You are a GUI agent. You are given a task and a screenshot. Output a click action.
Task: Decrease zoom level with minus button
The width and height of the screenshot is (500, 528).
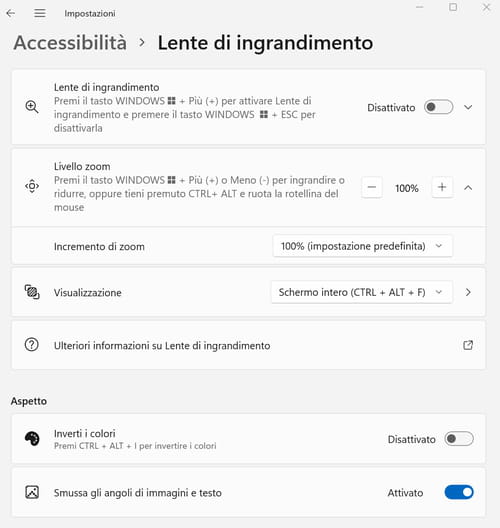point(372,187)
